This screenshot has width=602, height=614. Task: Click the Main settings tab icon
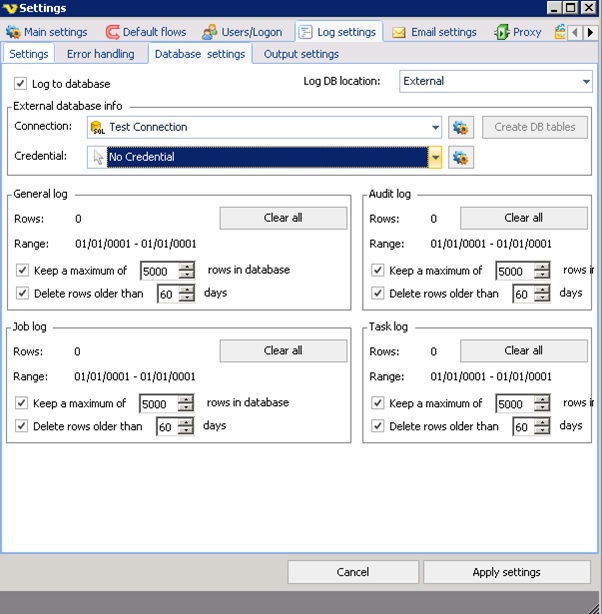click(x=13, y=32)
